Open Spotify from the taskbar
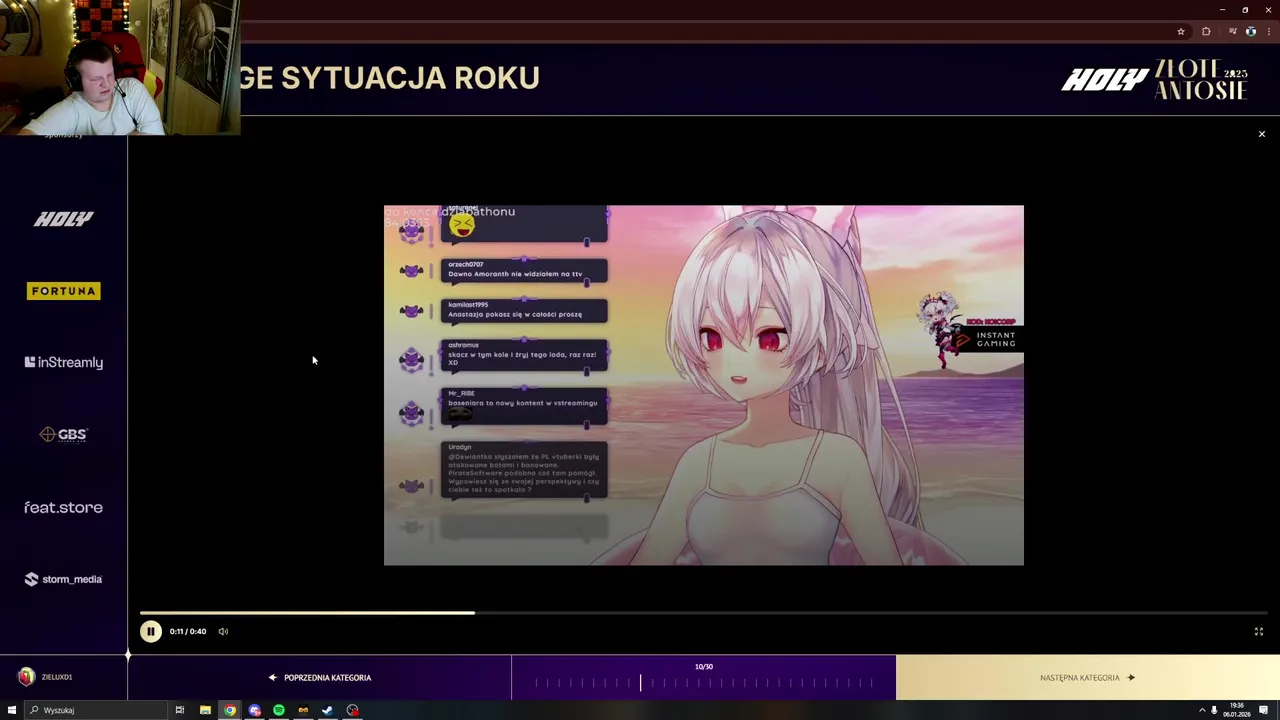Viewport: 1280px width, 720px height. tap(279, 710)
